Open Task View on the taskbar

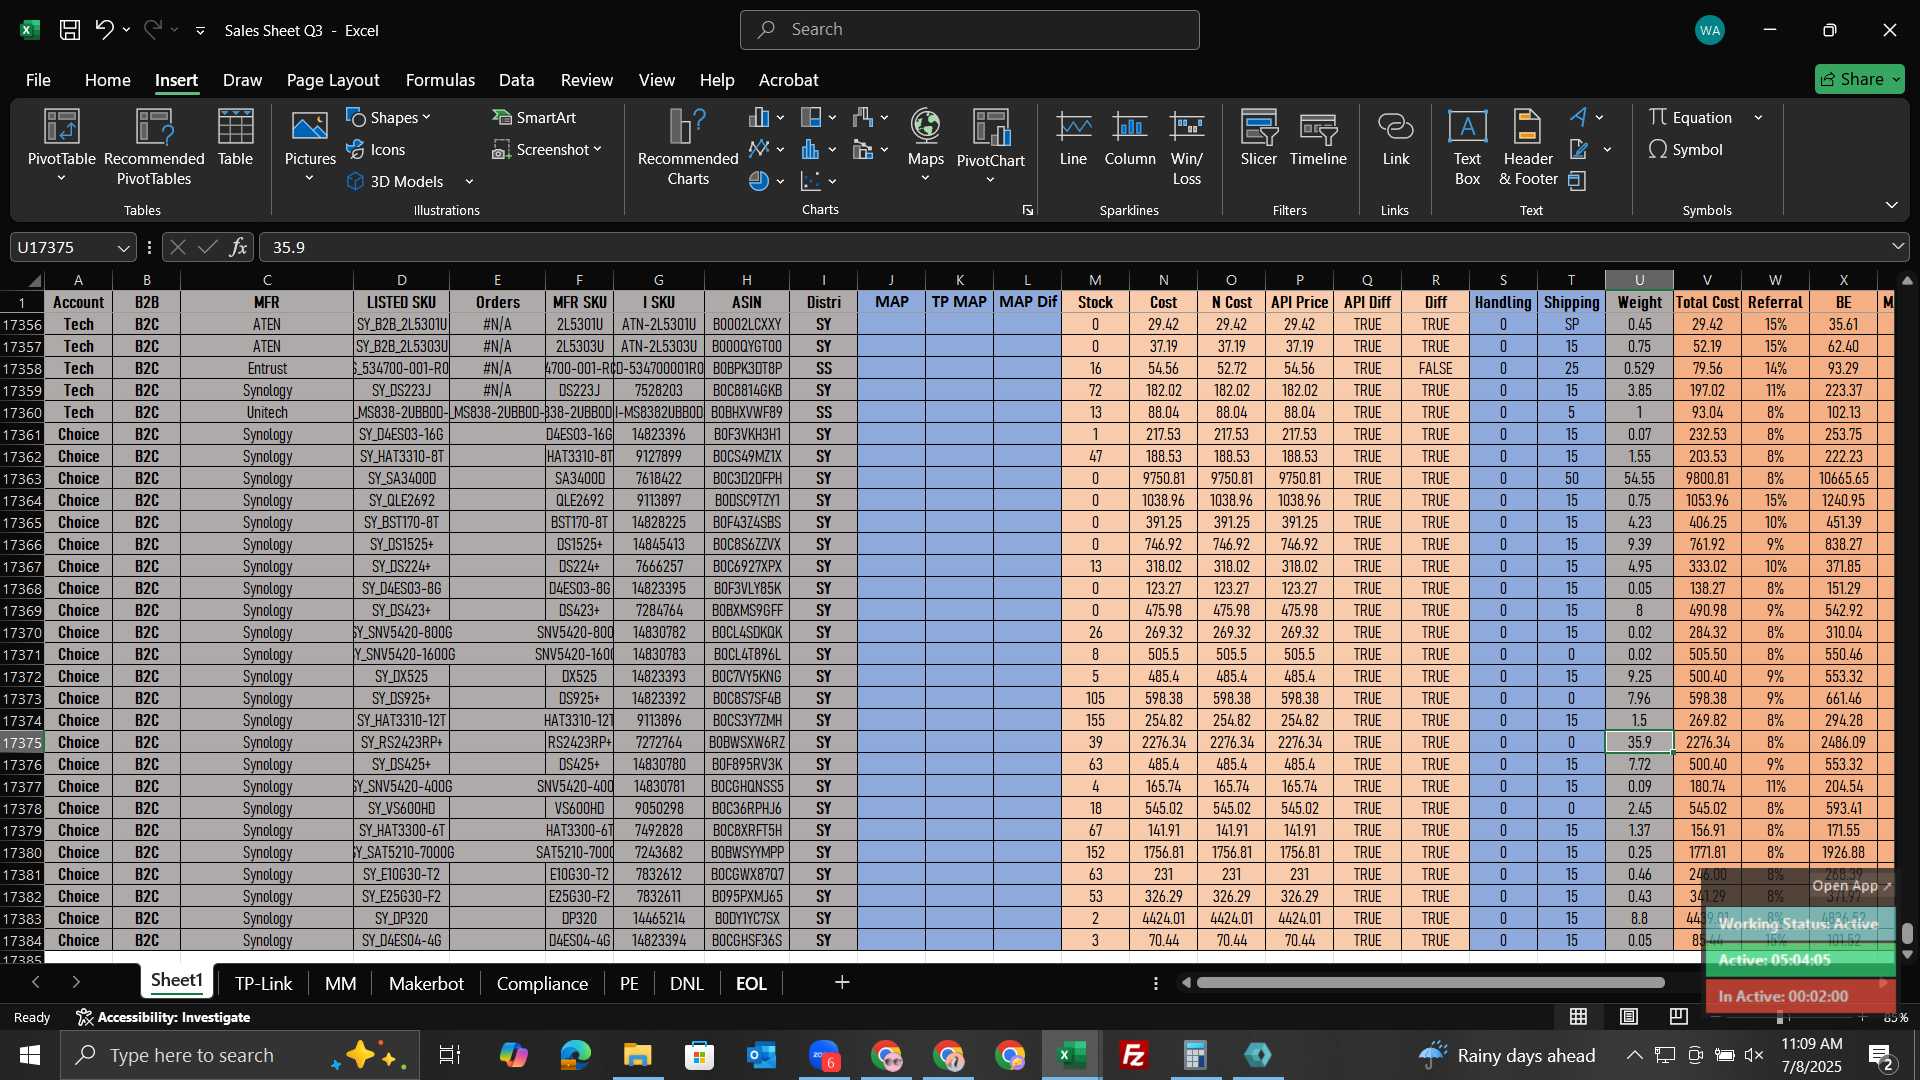(x=450, y=1055)
